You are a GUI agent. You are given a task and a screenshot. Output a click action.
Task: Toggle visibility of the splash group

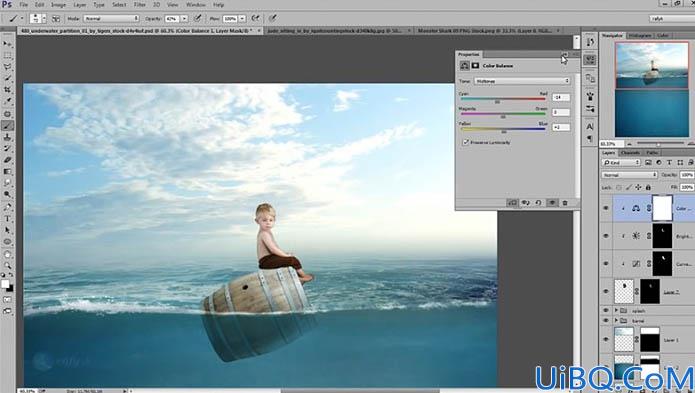tap(606, 310)
